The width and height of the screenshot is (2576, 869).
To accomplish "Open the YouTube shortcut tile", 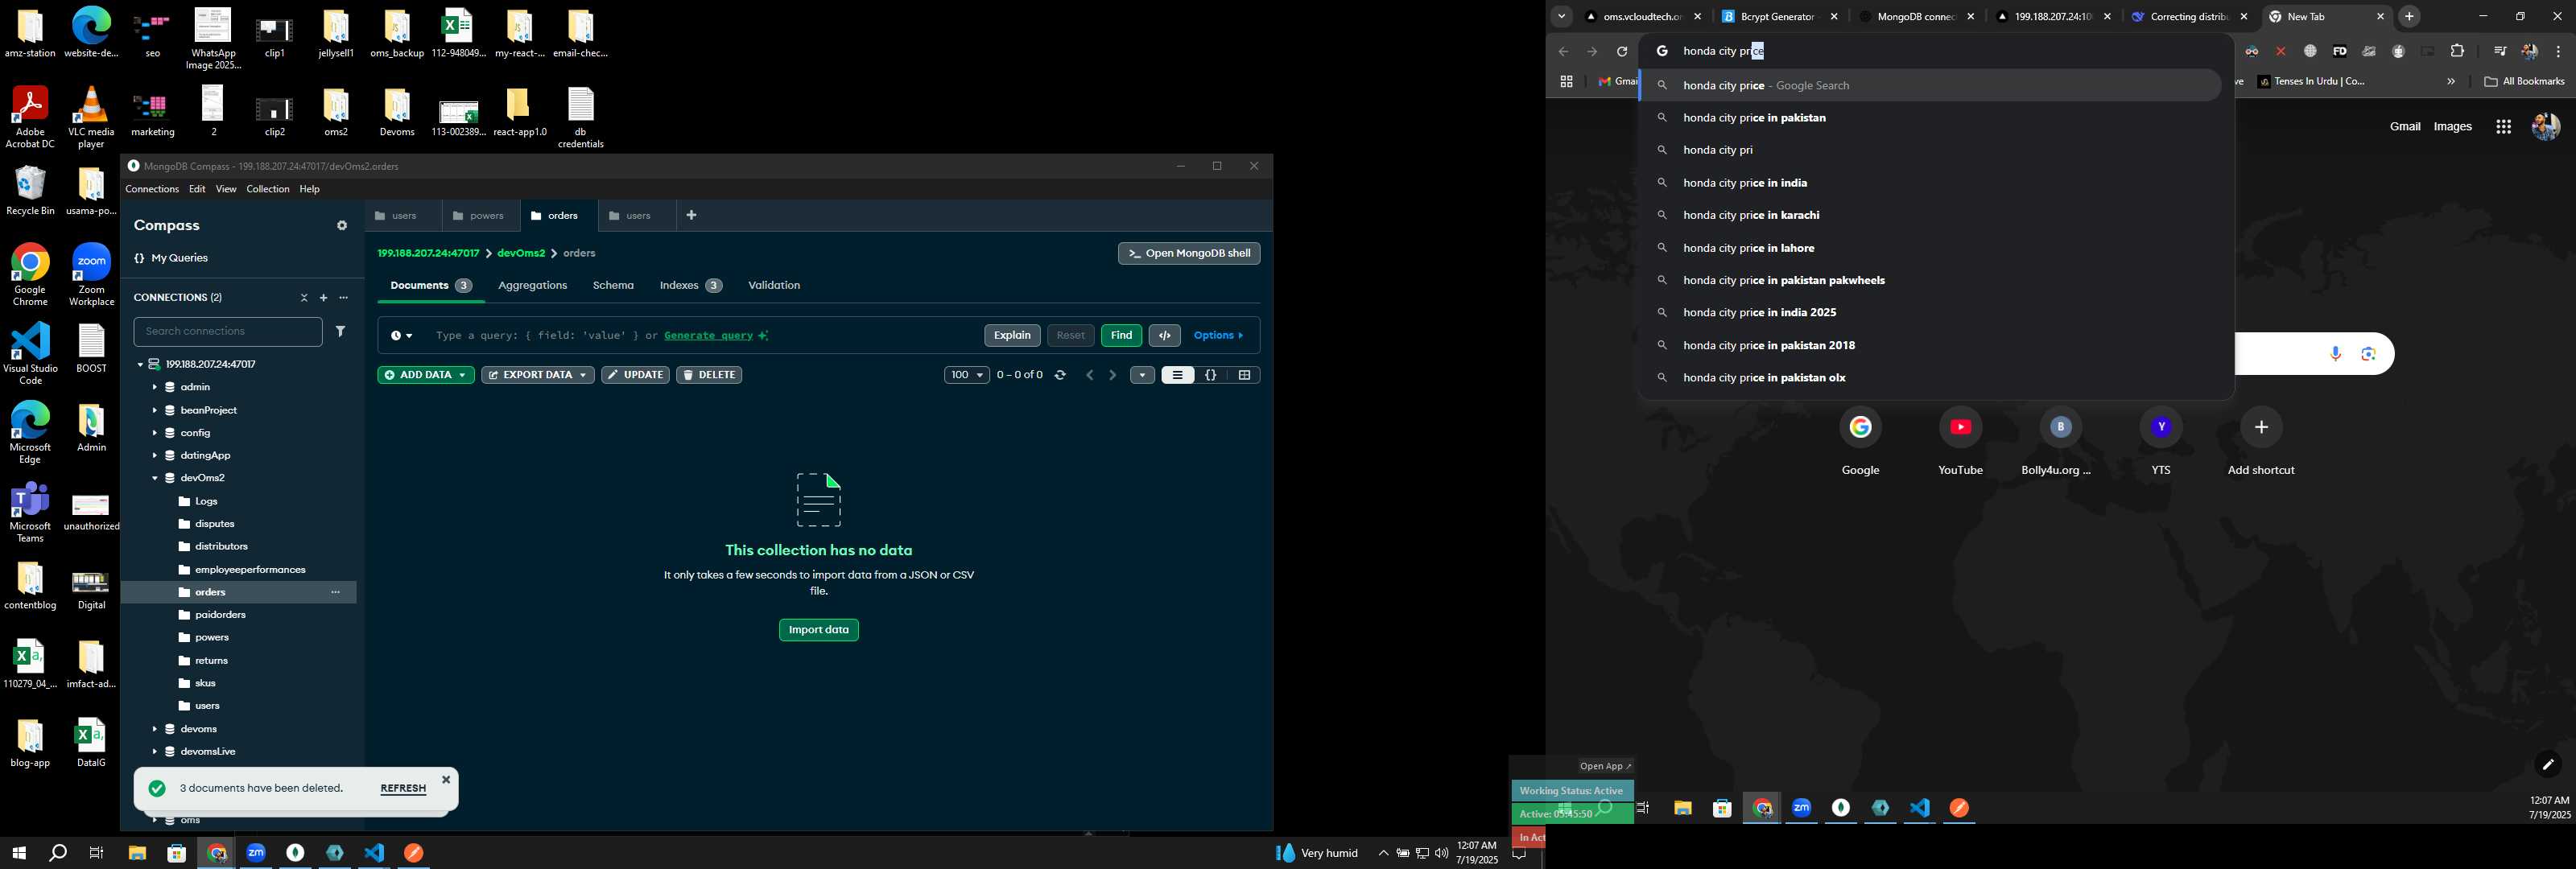I will [x=1960, y=442].
